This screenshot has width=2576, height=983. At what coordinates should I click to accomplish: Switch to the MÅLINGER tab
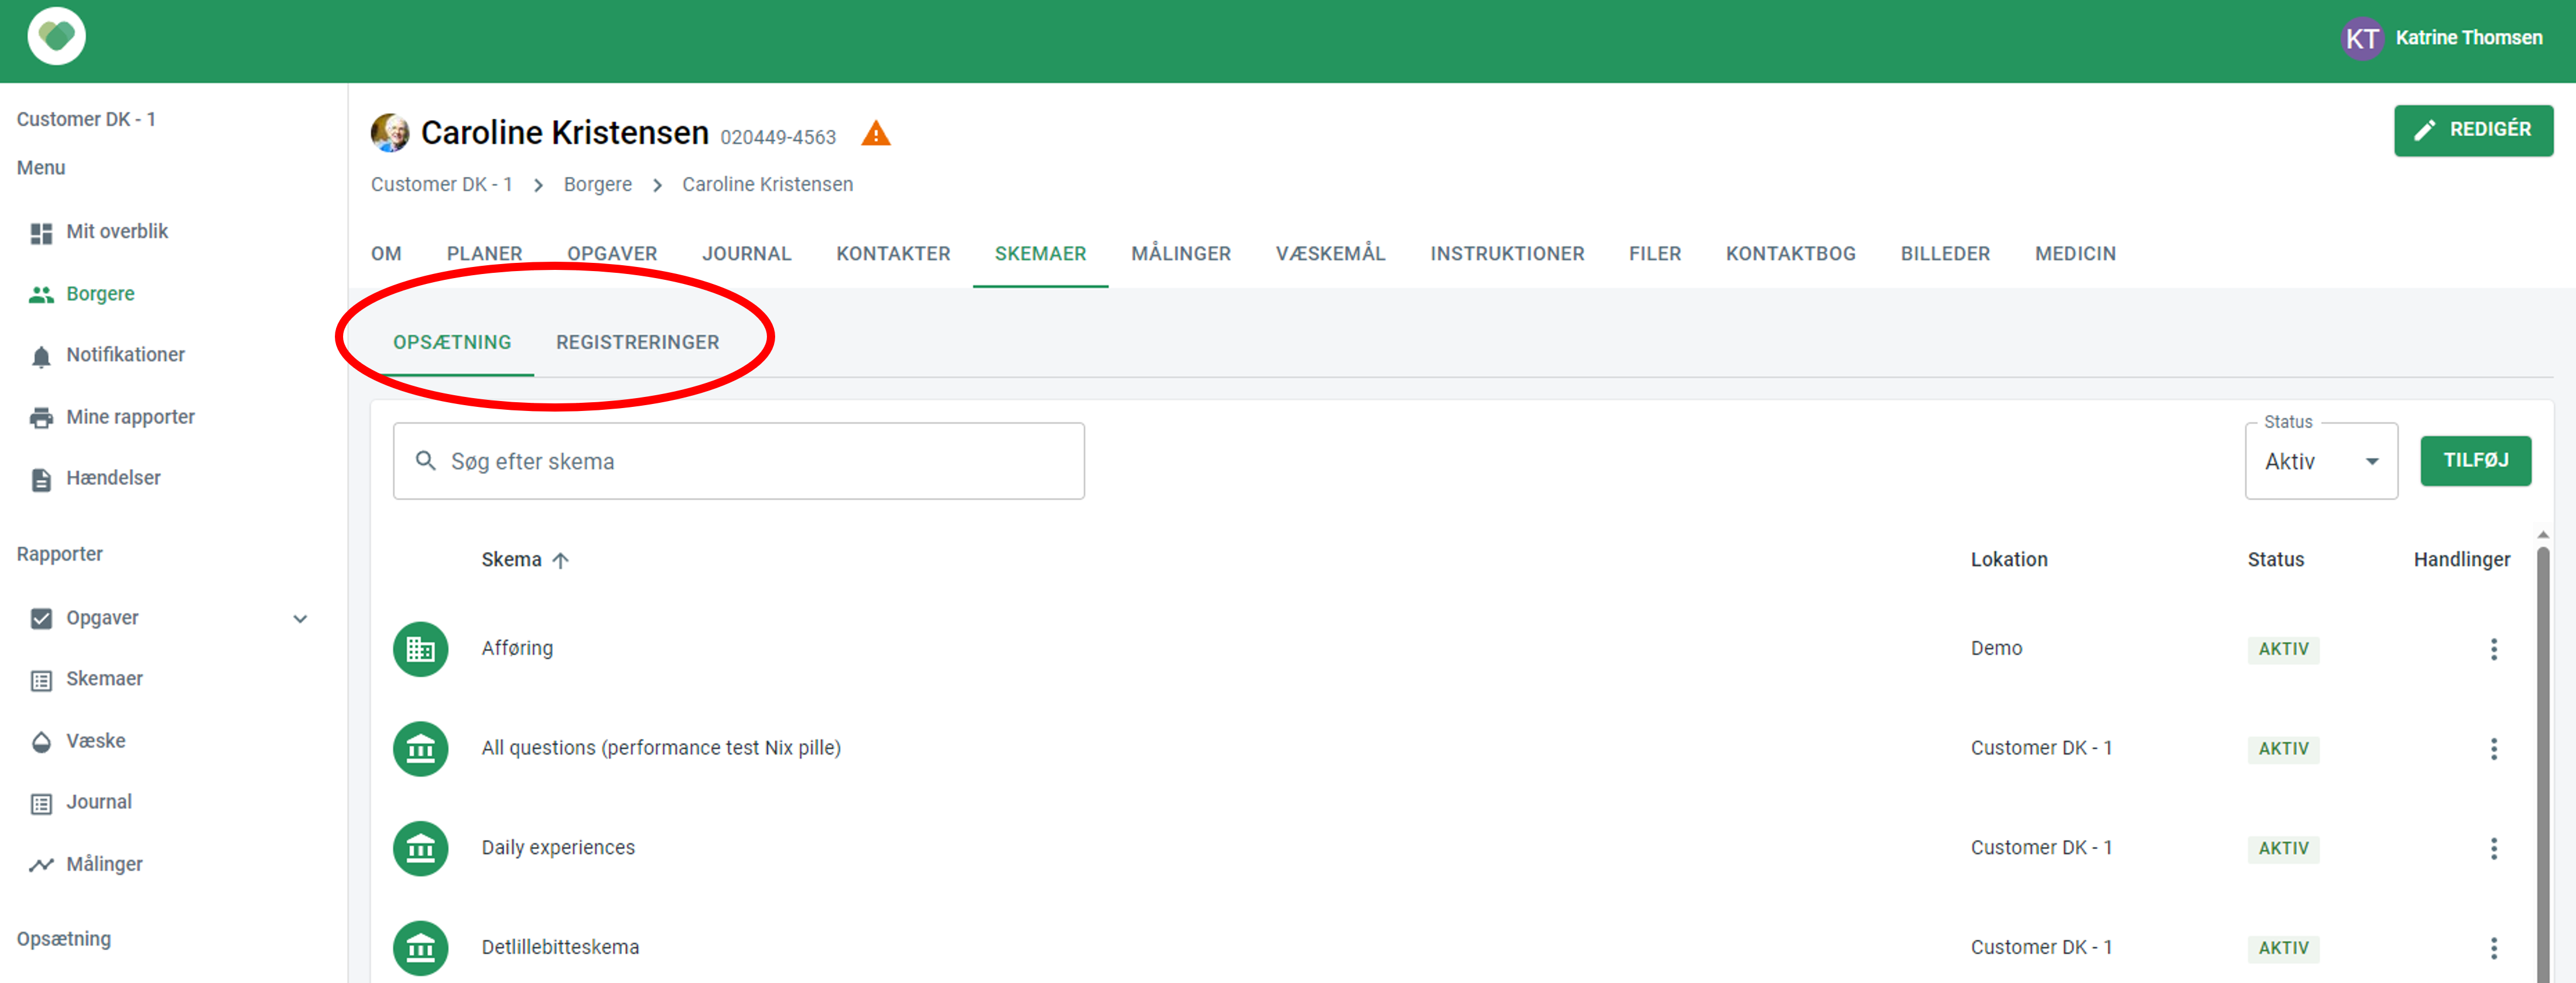(x=1180, y=254)
